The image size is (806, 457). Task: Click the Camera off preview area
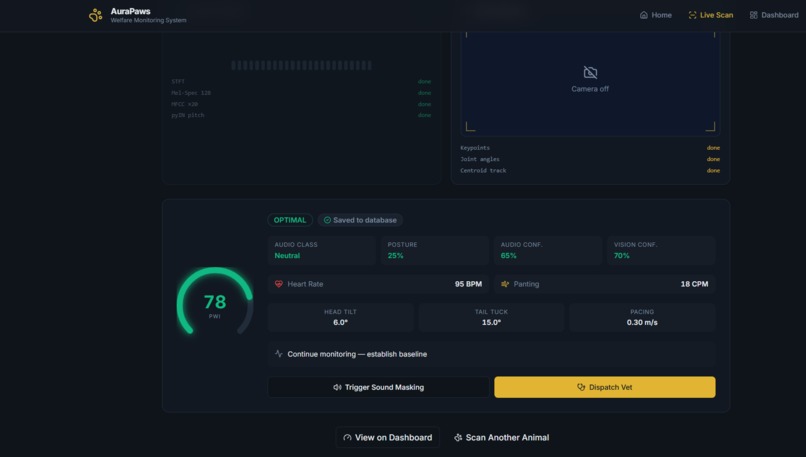(590, 82)
